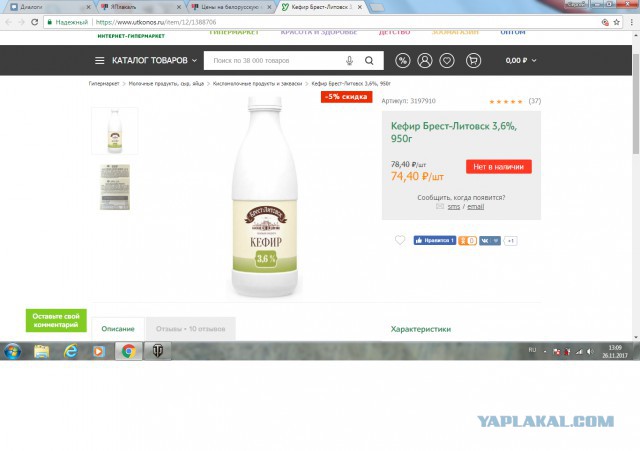
Task: Click the '-5% скидка' badge
Action: click(347, 97)
